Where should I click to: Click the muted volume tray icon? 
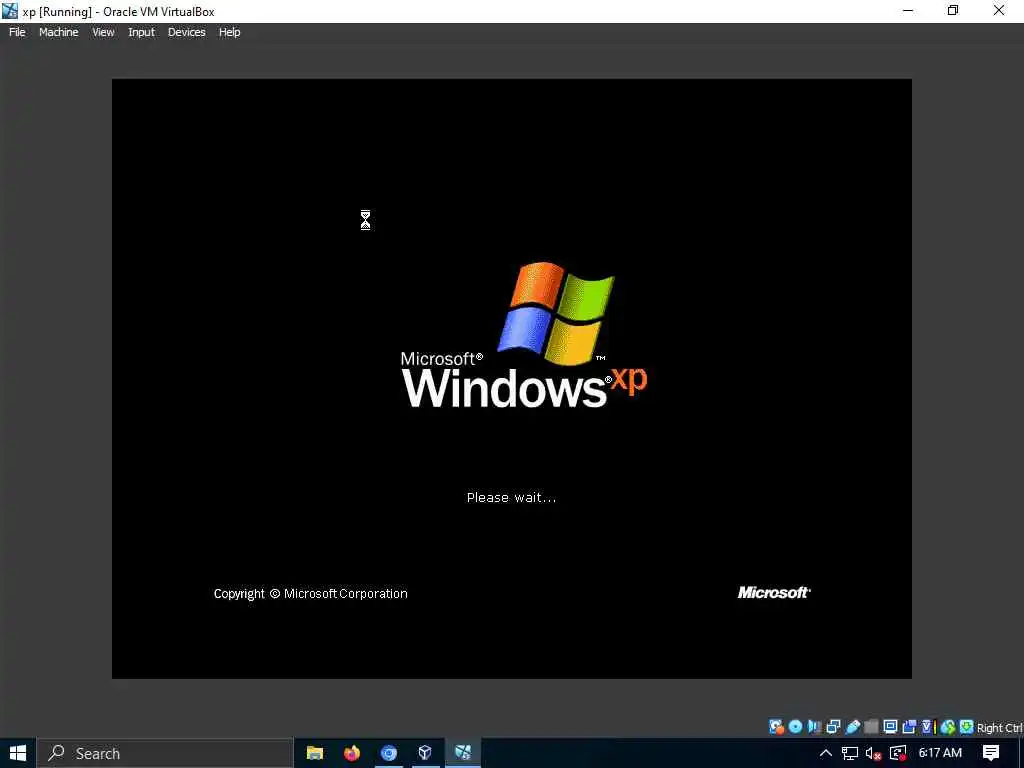click(x=874, y=753)
